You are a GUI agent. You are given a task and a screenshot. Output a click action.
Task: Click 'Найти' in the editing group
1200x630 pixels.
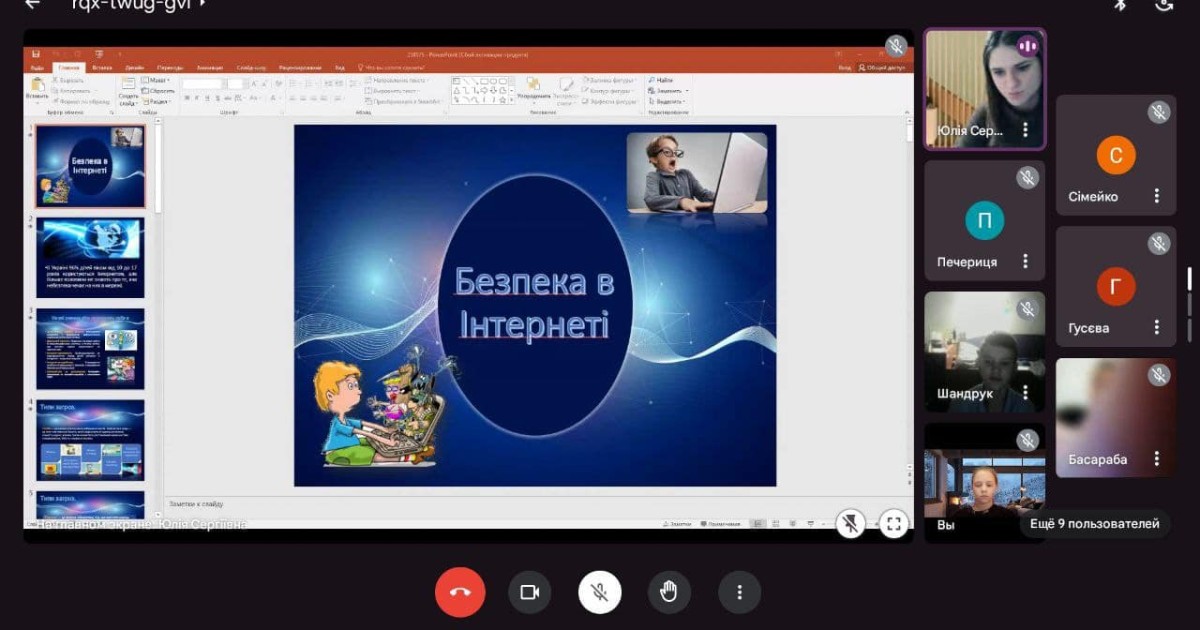tap(662, 80)
